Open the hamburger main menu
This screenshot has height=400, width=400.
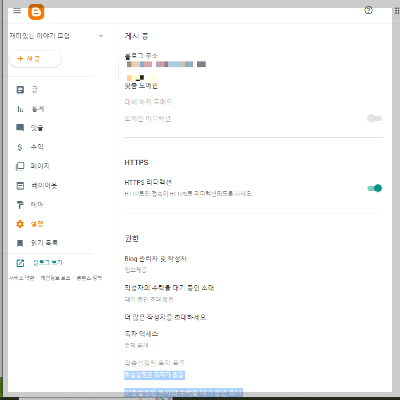17,11
